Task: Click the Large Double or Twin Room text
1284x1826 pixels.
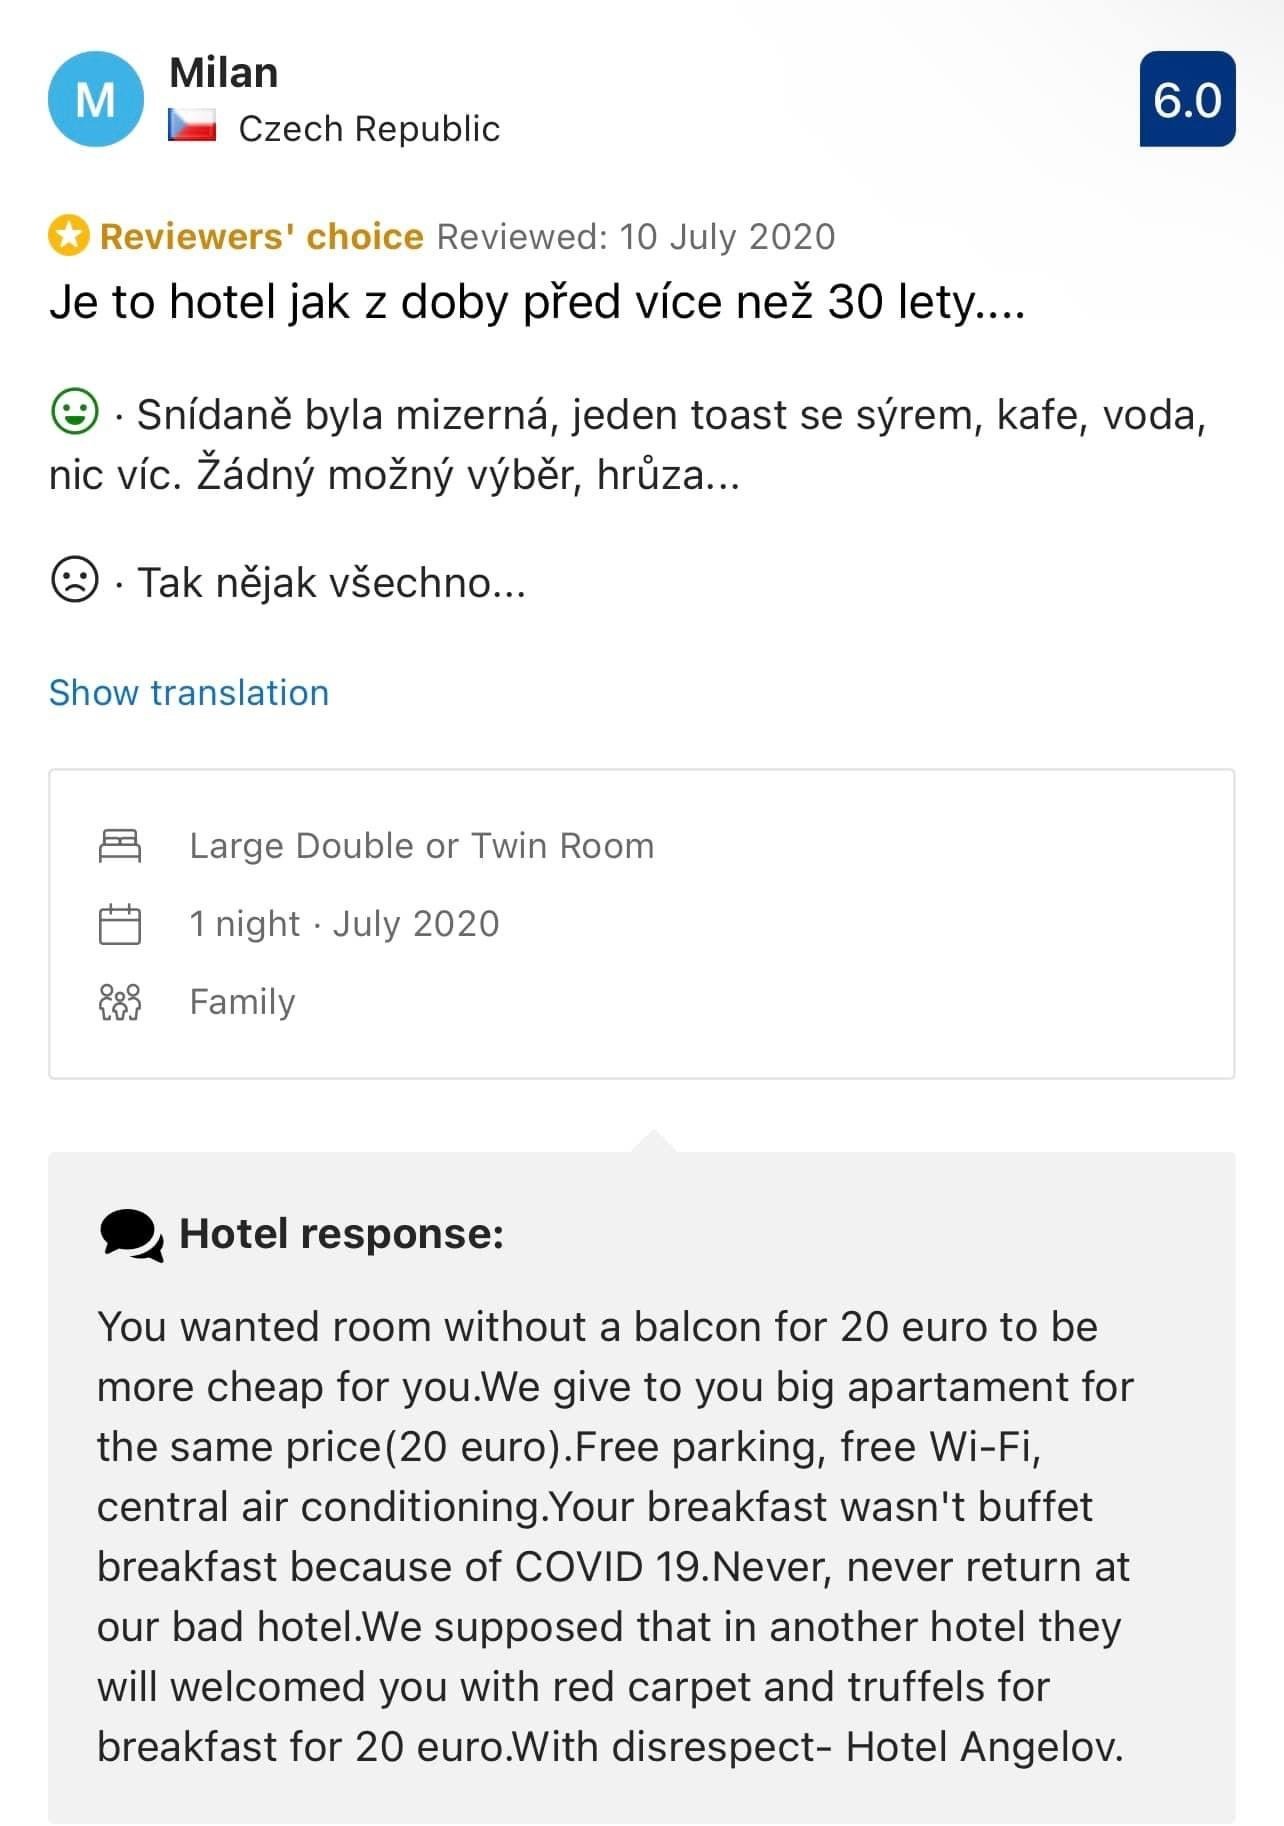Action: click(x=422, y=846)
